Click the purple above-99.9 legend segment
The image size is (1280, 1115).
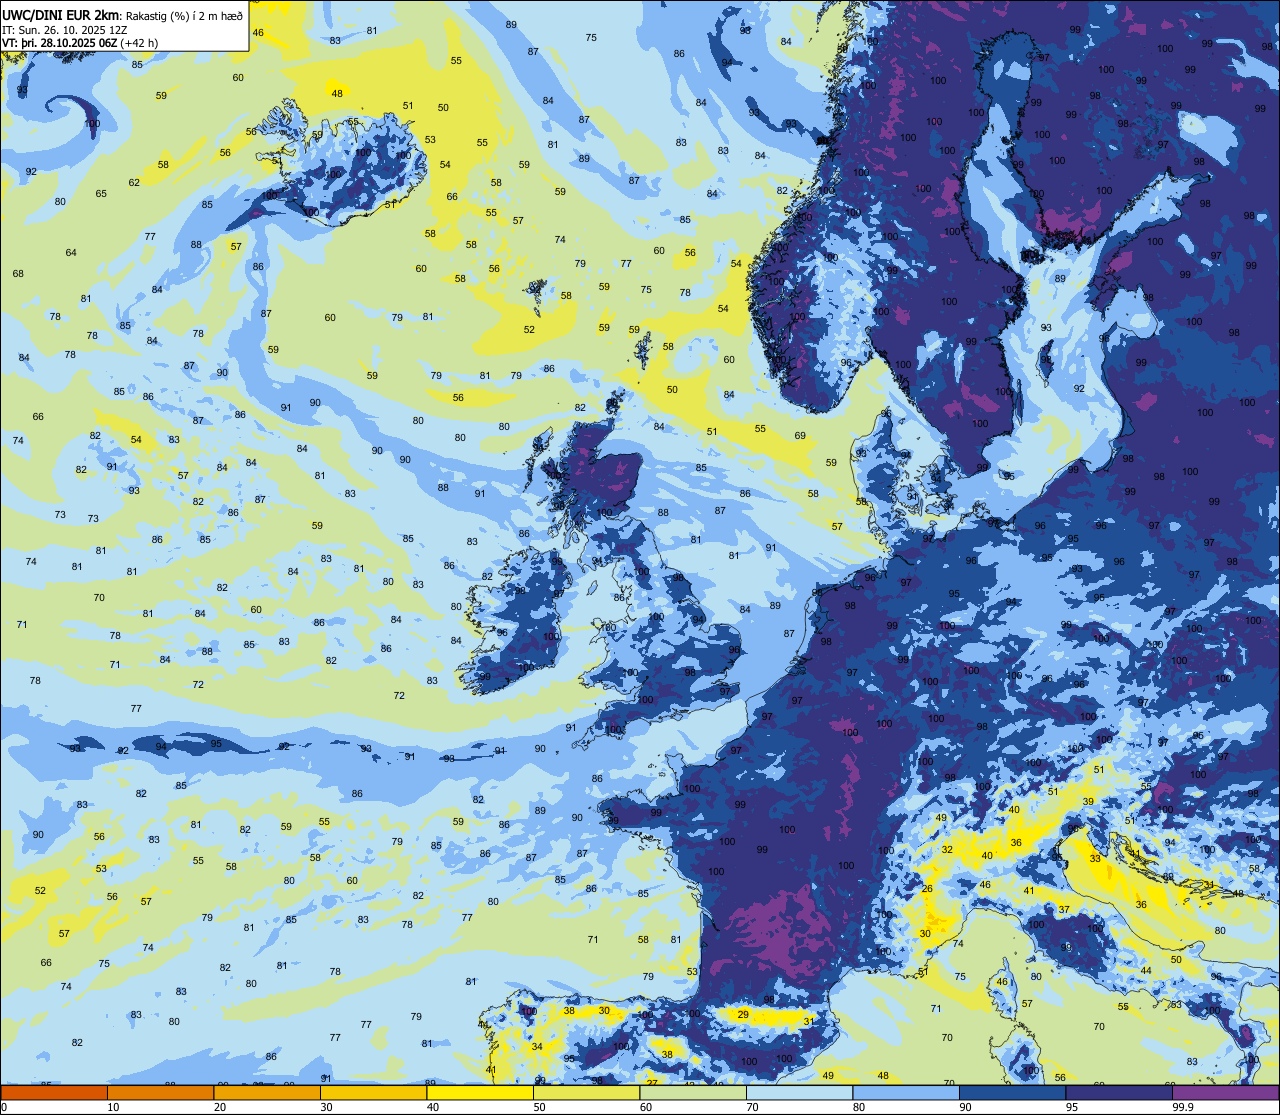click(x=1225, y=1092)
